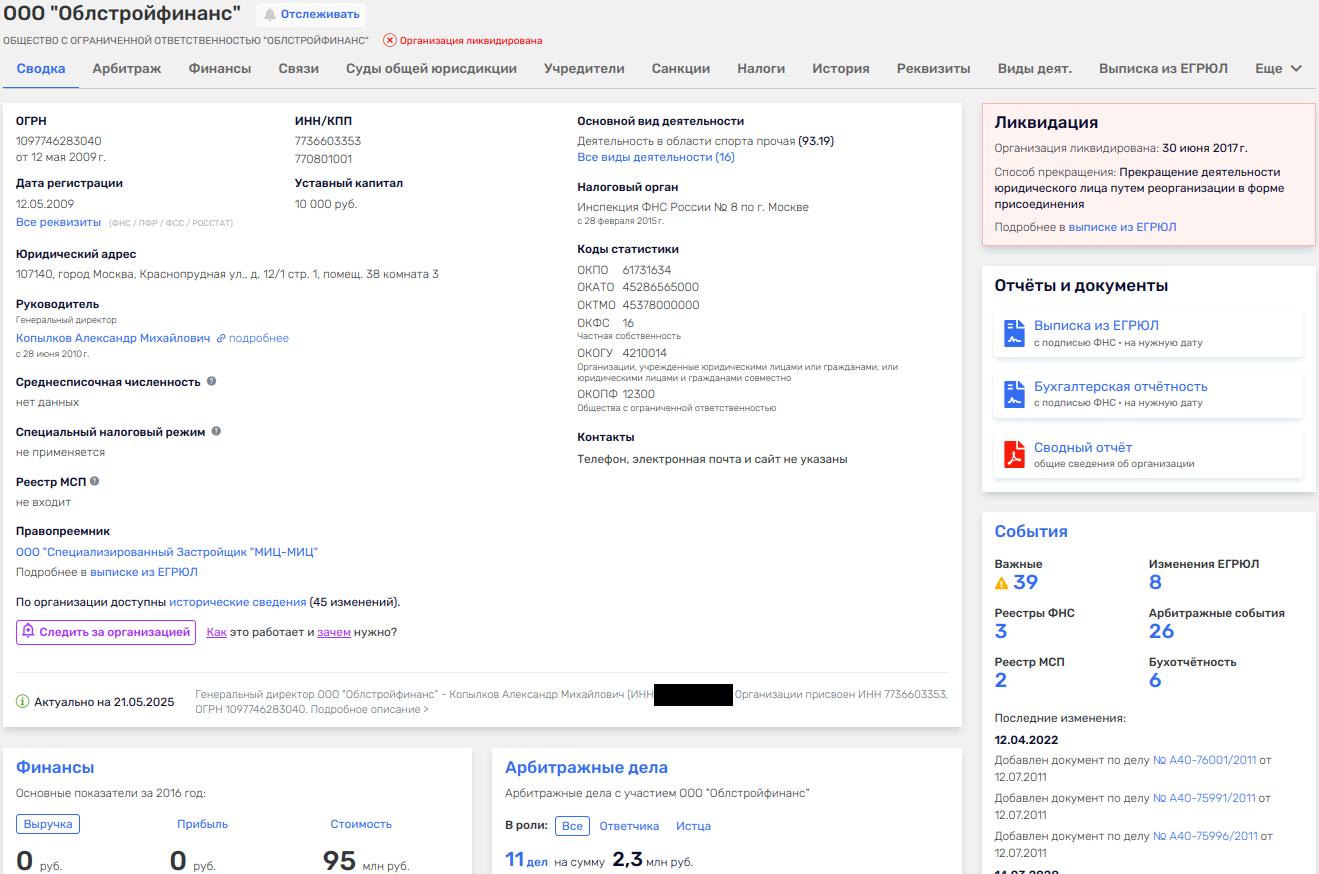The height and width of the screenshot is (874, 1319).
Task: Click the red liquidated status cross icon
Action: tap(390, 41)
